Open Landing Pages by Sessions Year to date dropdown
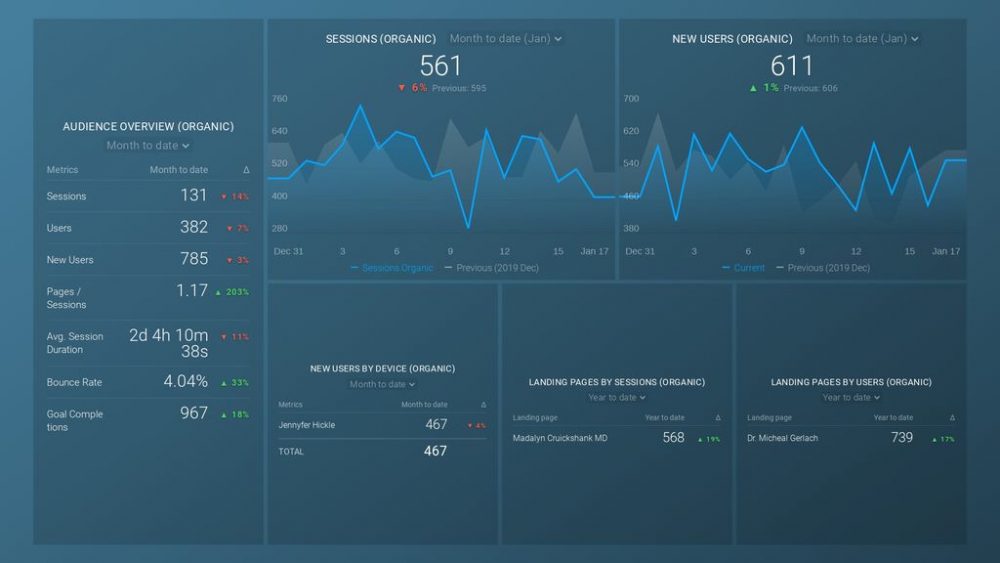1000x563 pixels. 616,398
